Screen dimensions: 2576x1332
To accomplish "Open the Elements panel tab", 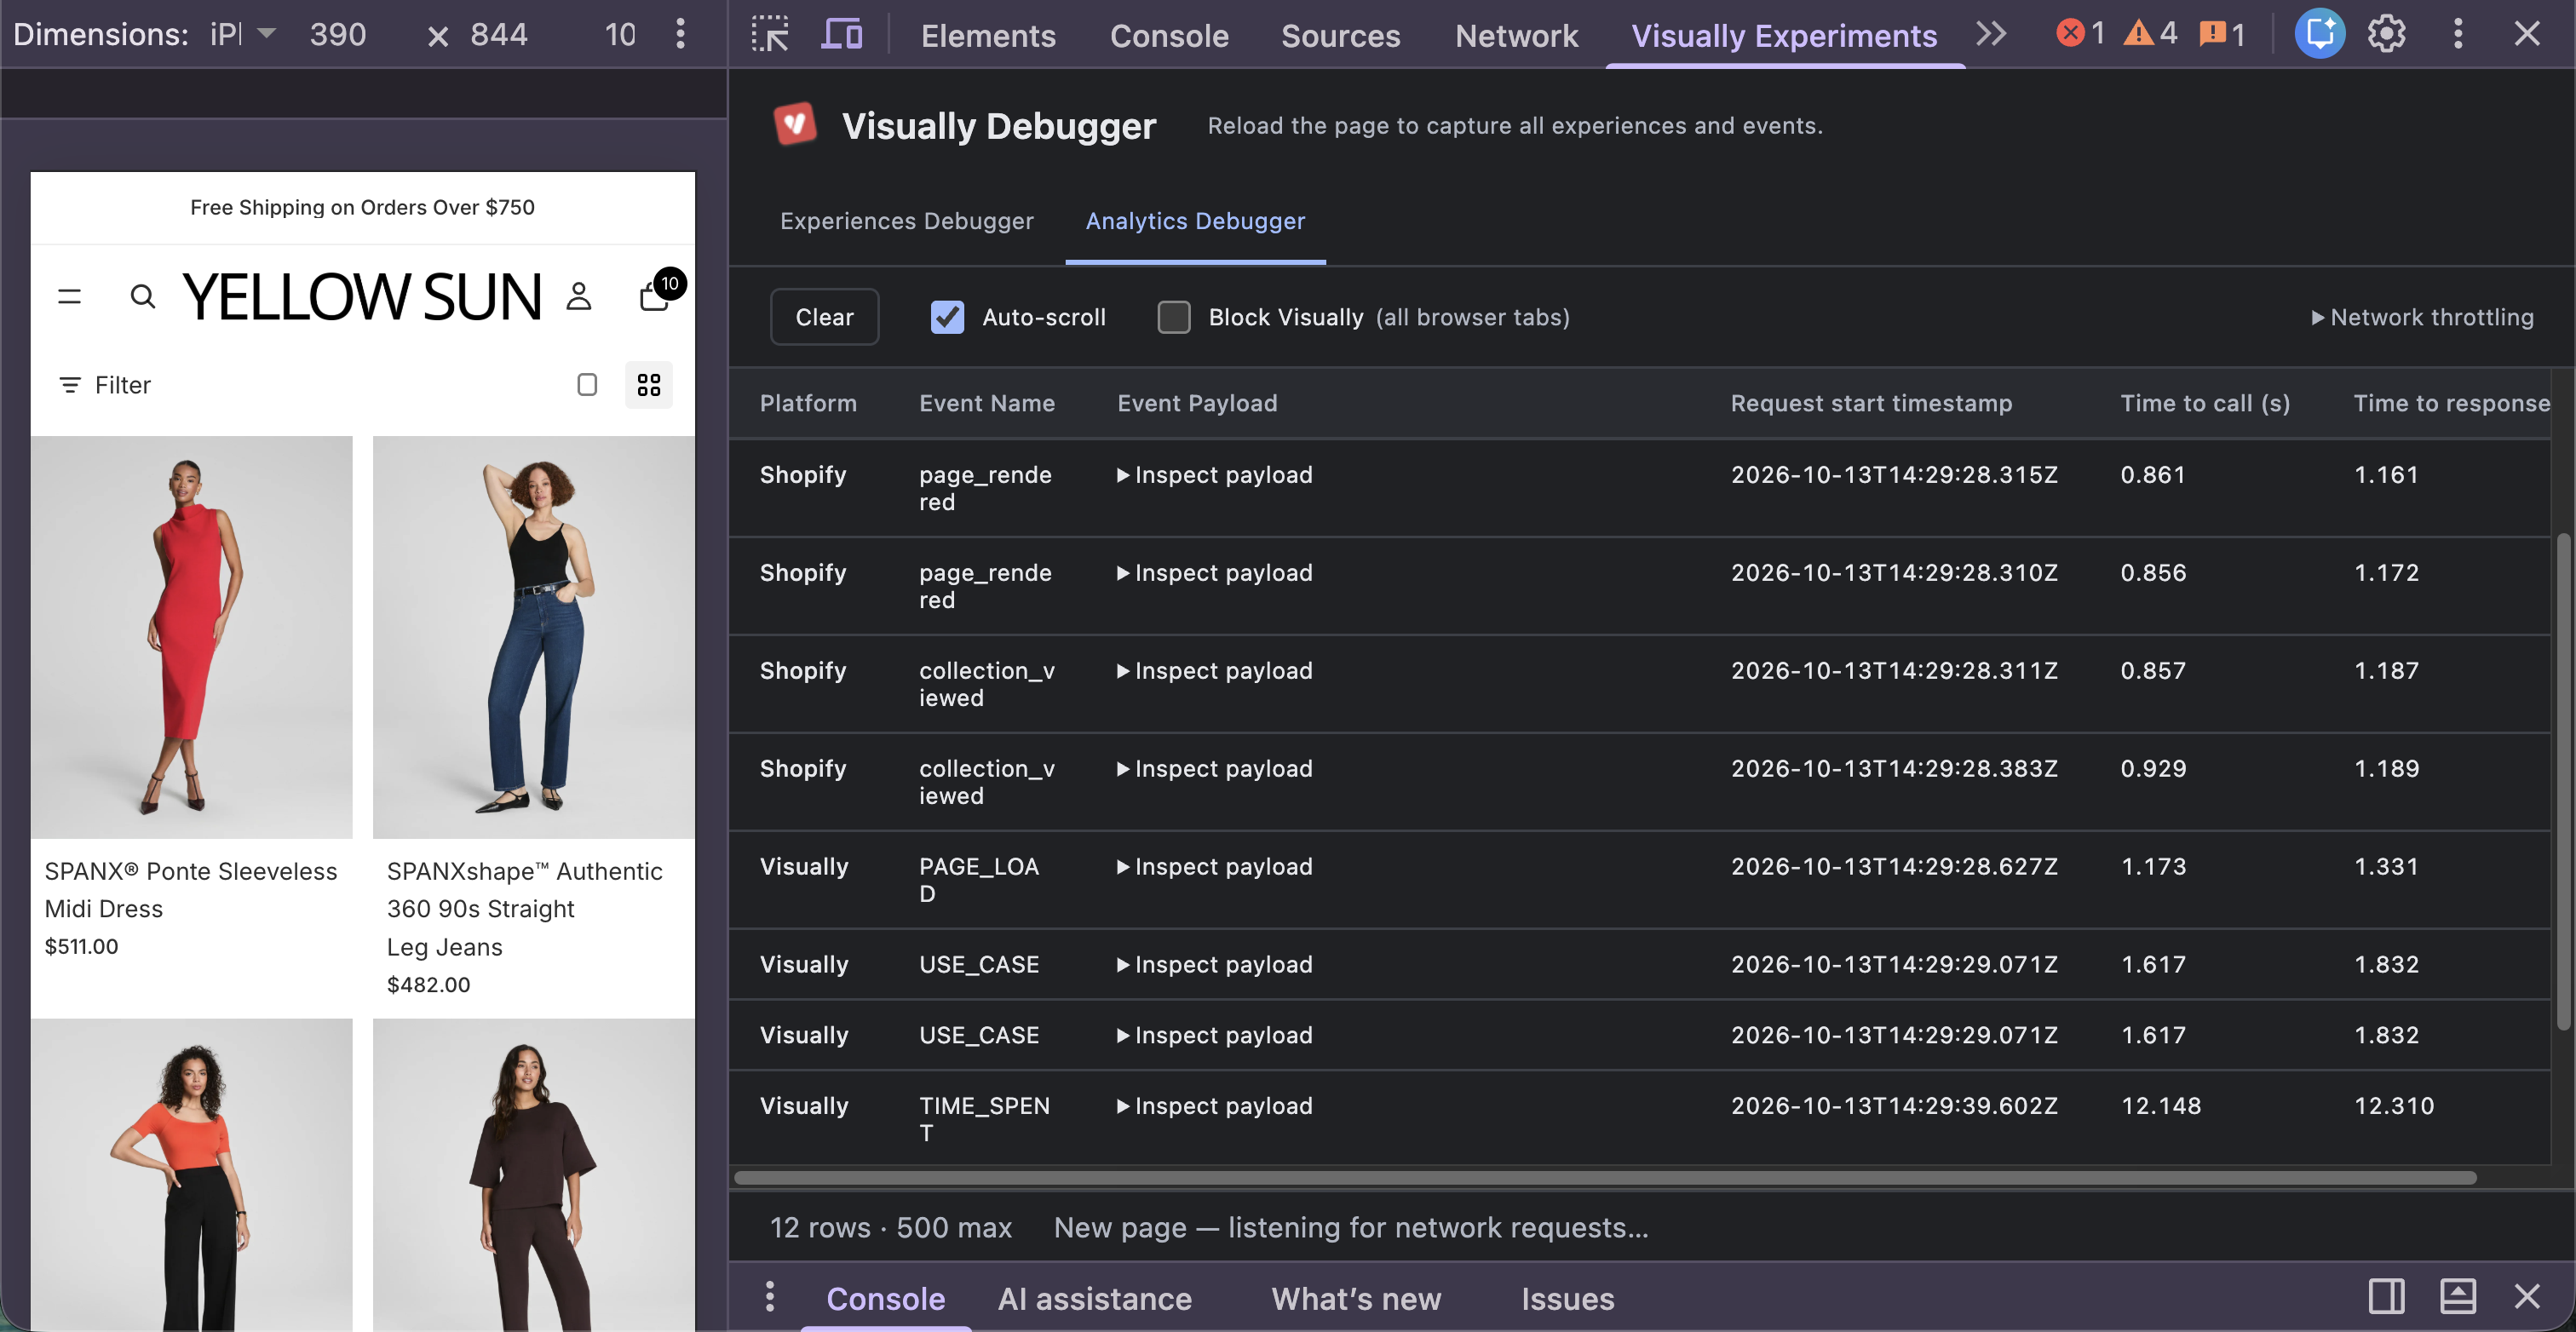I will click(x=987, y=35).
